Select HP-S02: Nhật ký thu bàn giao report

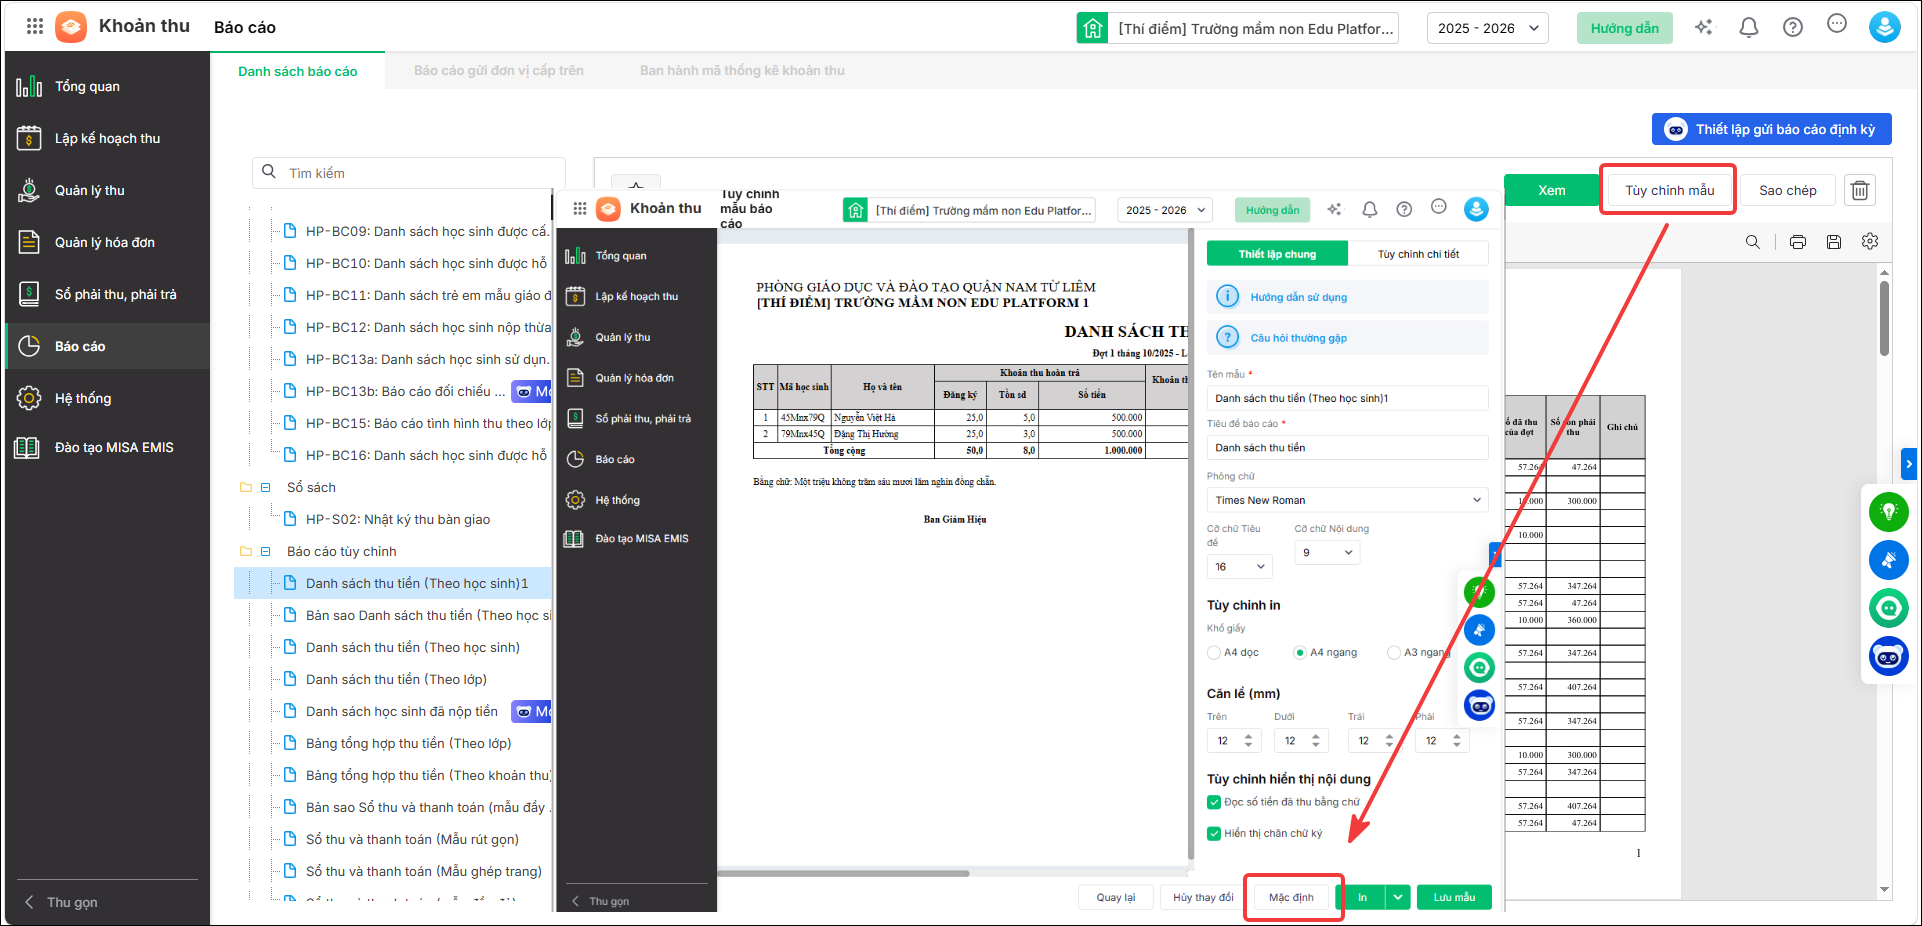coord(398,519)
